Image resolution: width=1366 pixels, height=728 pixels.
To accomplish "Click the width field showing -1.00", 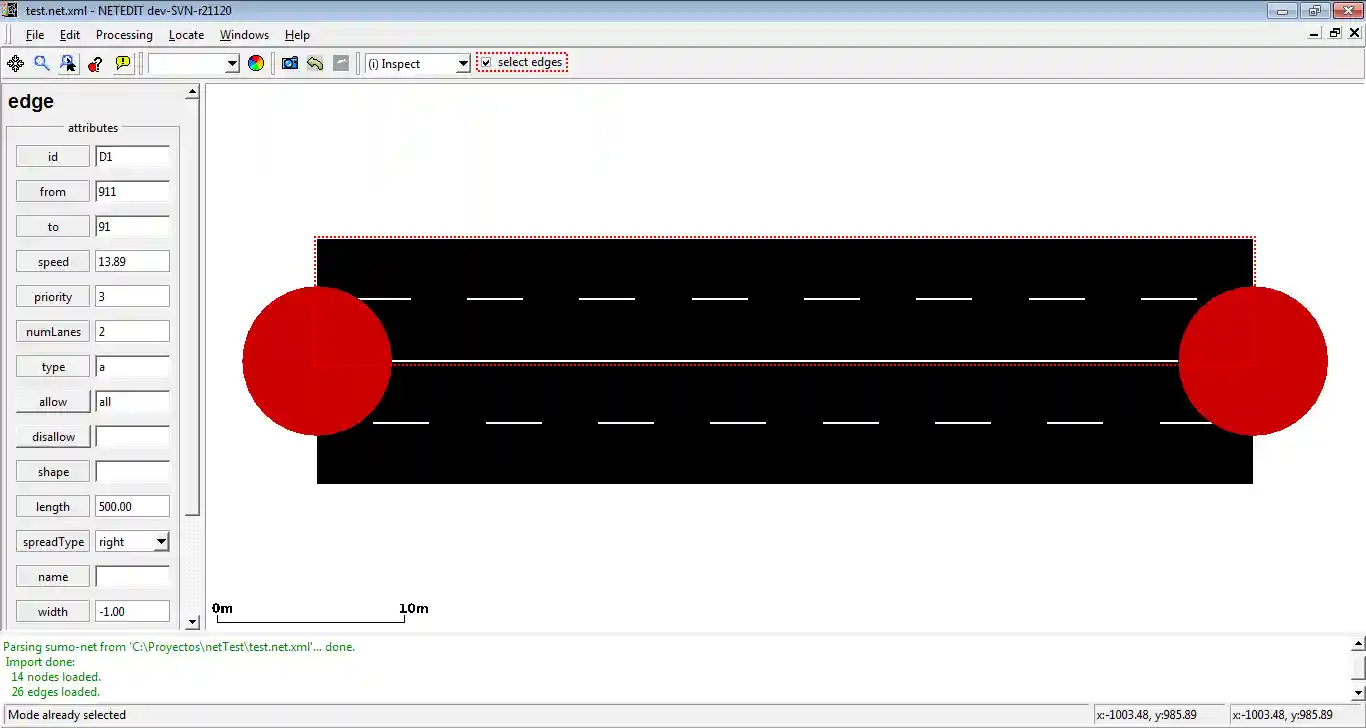I will point(132,611).
